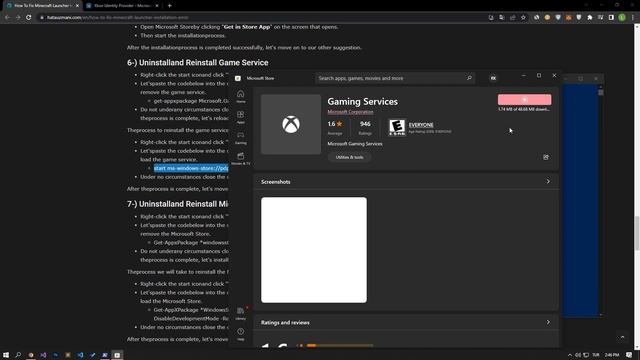Open Library in Store sidebar
The image size is (640, 360).
coord(240,313)
